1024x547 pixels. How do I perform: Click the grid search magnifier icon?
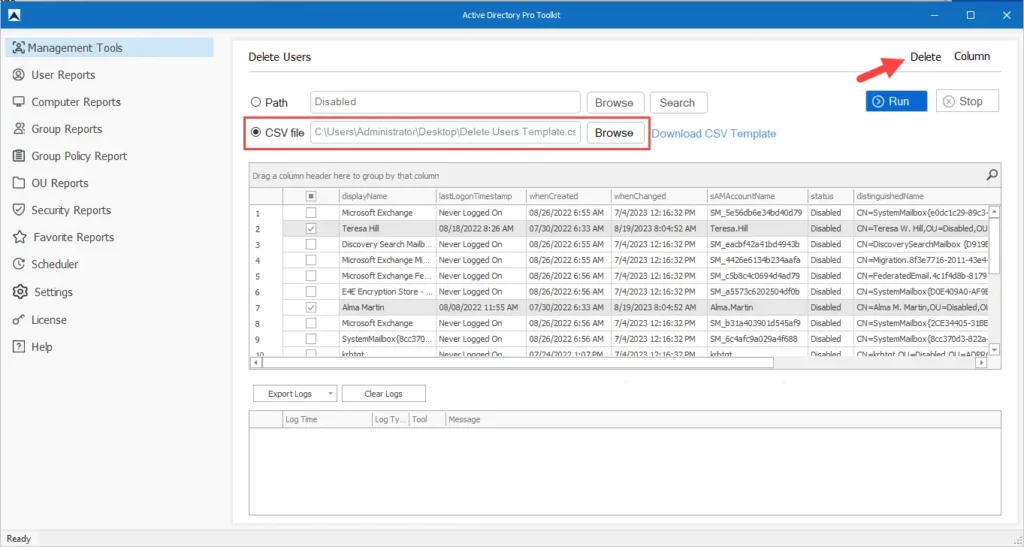point(991,175)
